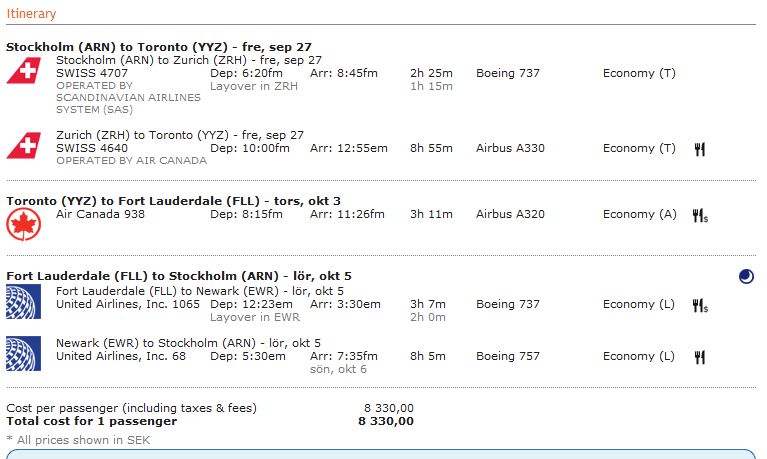
Task: Click the Boeing 757 aircraft label
Action: [x=507, y=356]
